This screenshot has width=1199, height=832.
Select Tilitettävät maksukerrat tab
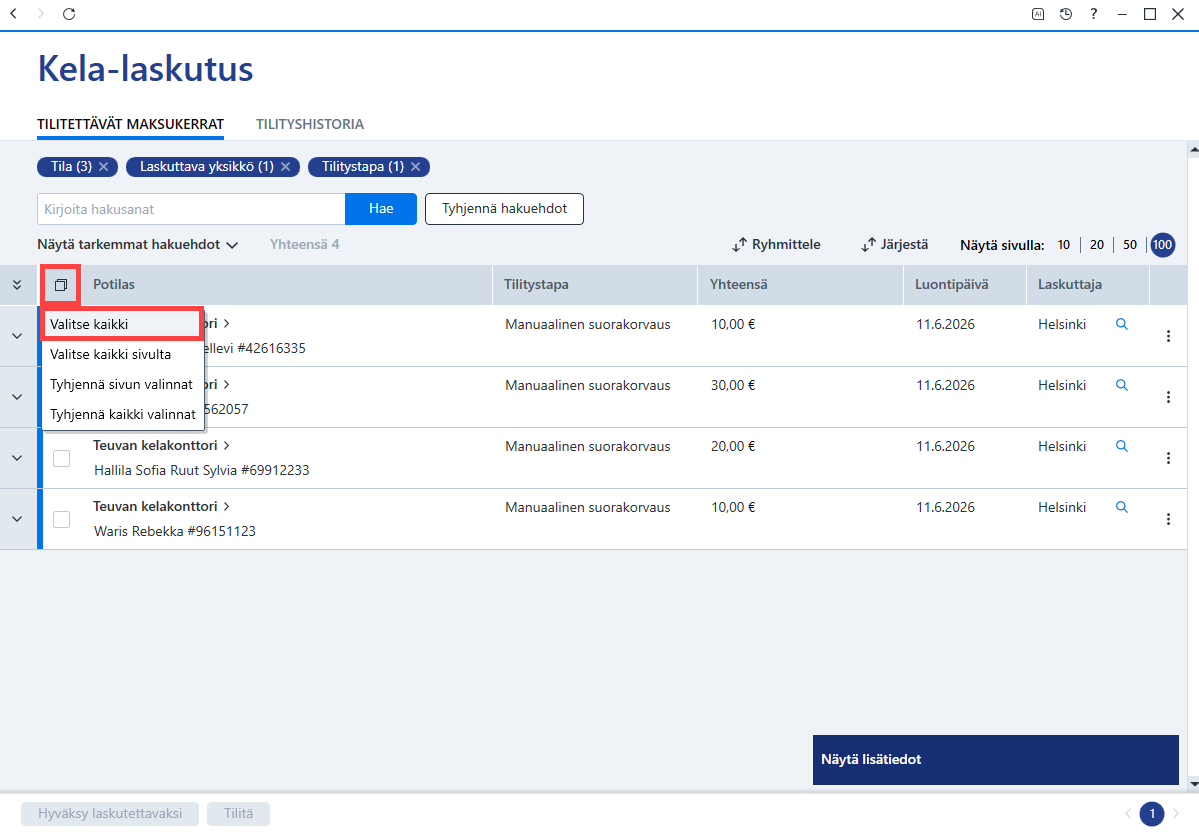(x=131, y=124)
